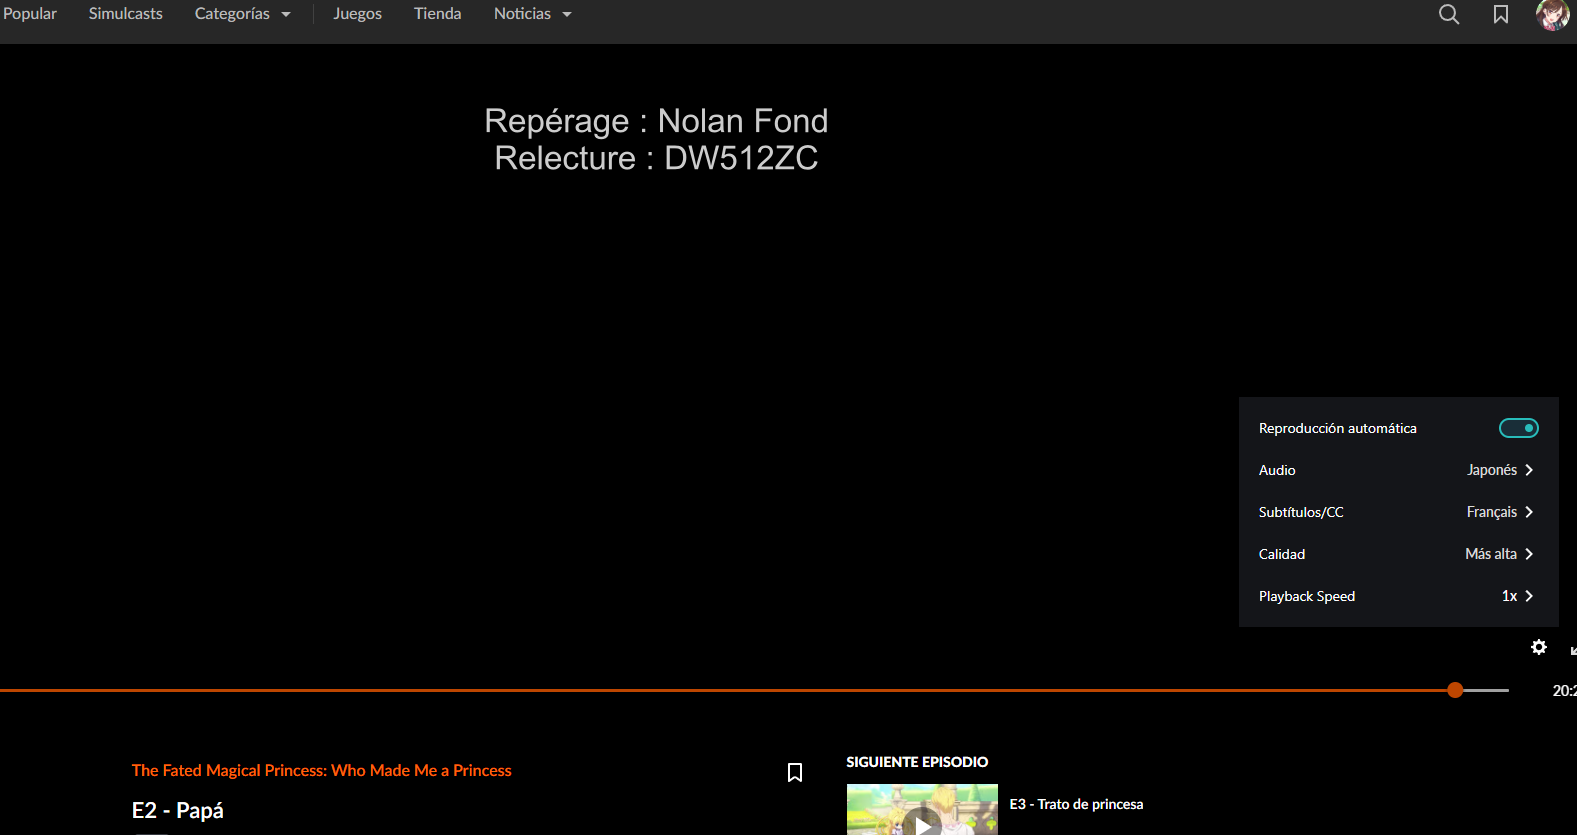
Task: Toggle Reproducción automática switch
Action: 1517,428
